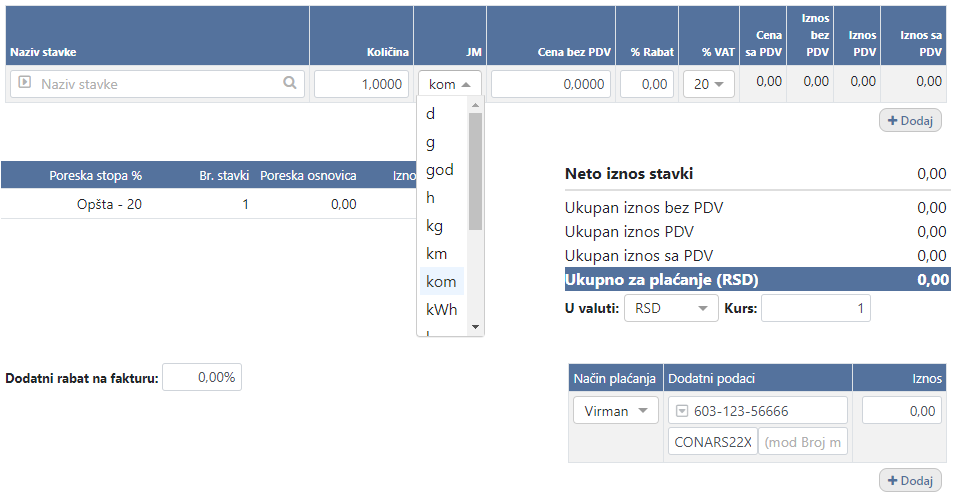
Task: Click the JM column header
Action: [450, 36]
